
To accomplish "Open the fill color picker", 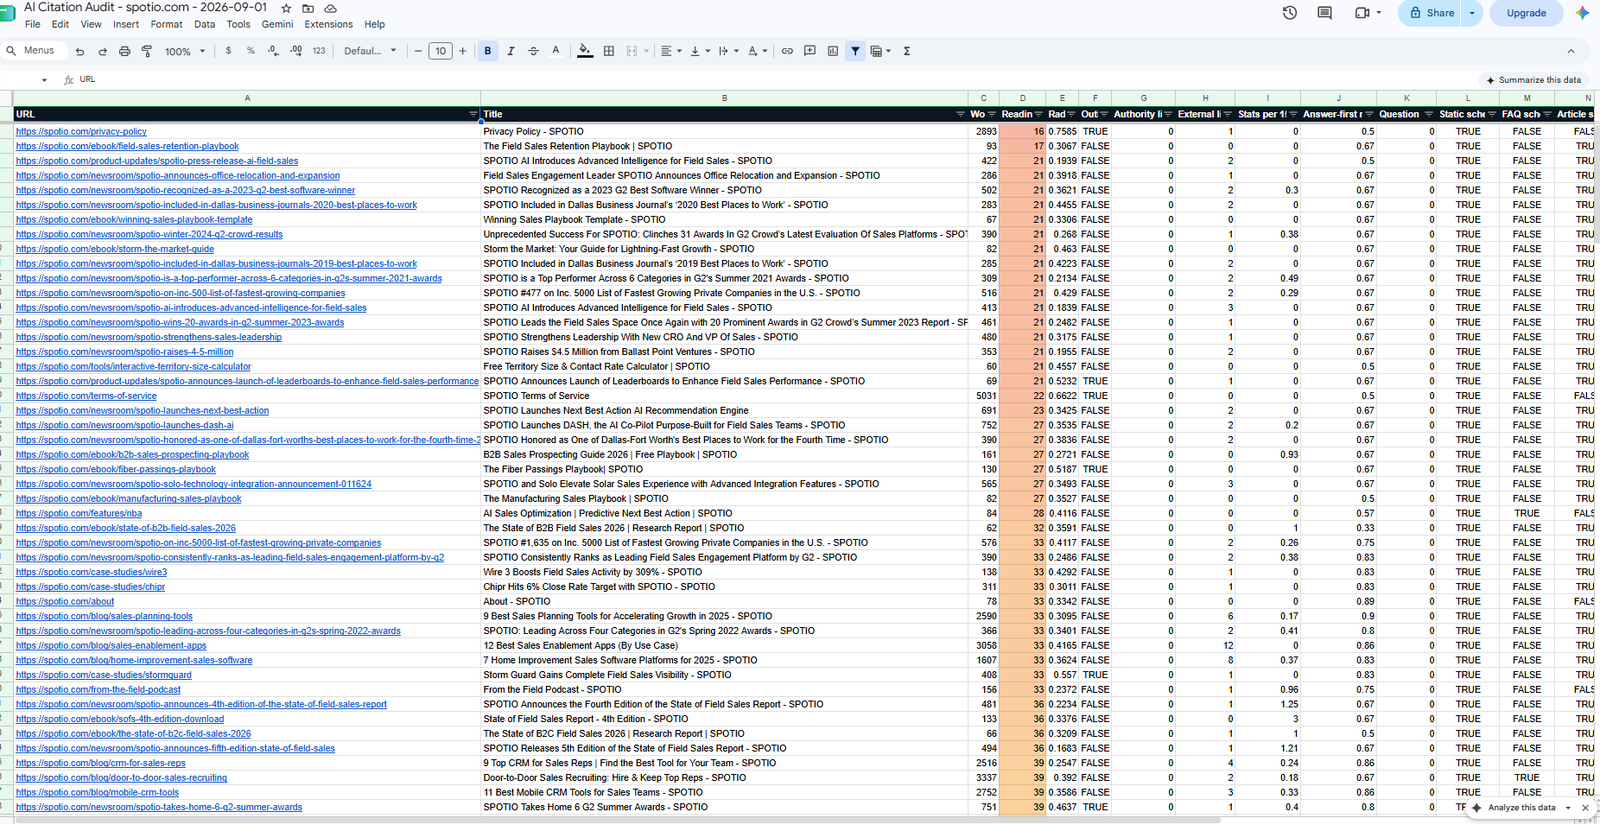I will [x=585, y=51].
